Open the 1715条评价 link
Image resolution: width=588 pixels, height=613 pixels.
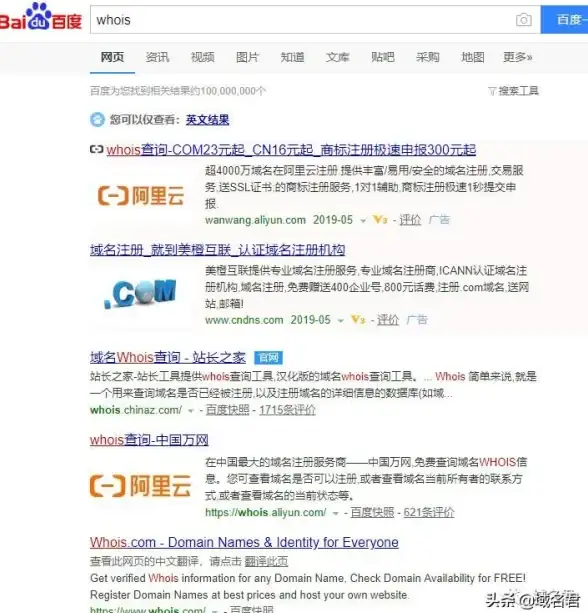click(287, 410)
